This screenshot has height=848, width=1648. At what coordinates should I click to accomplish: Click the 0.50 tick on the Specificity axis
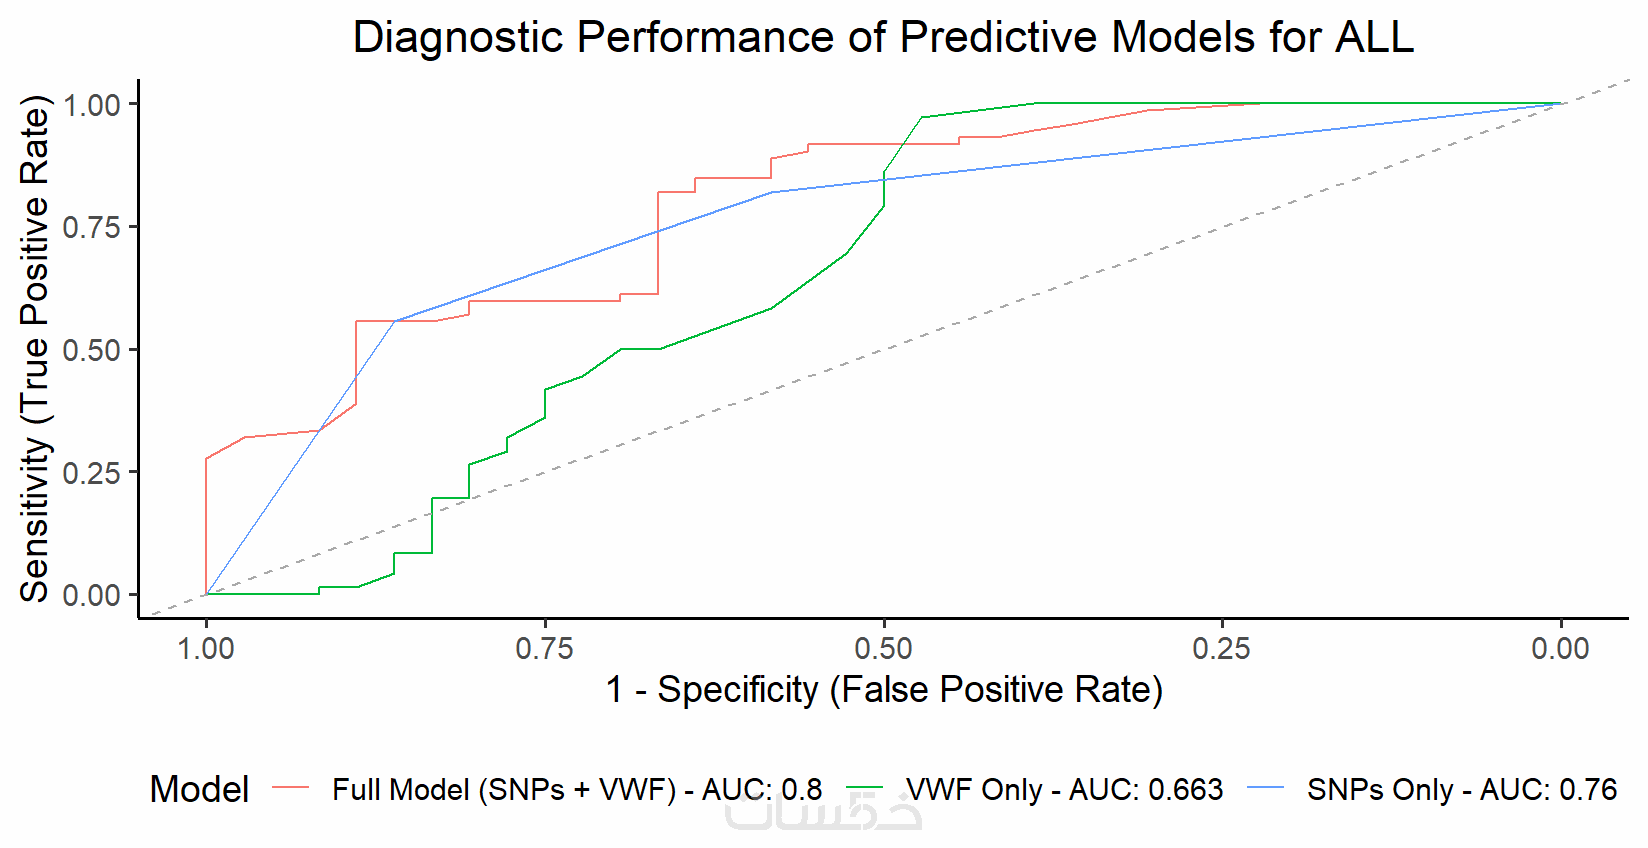884,649
